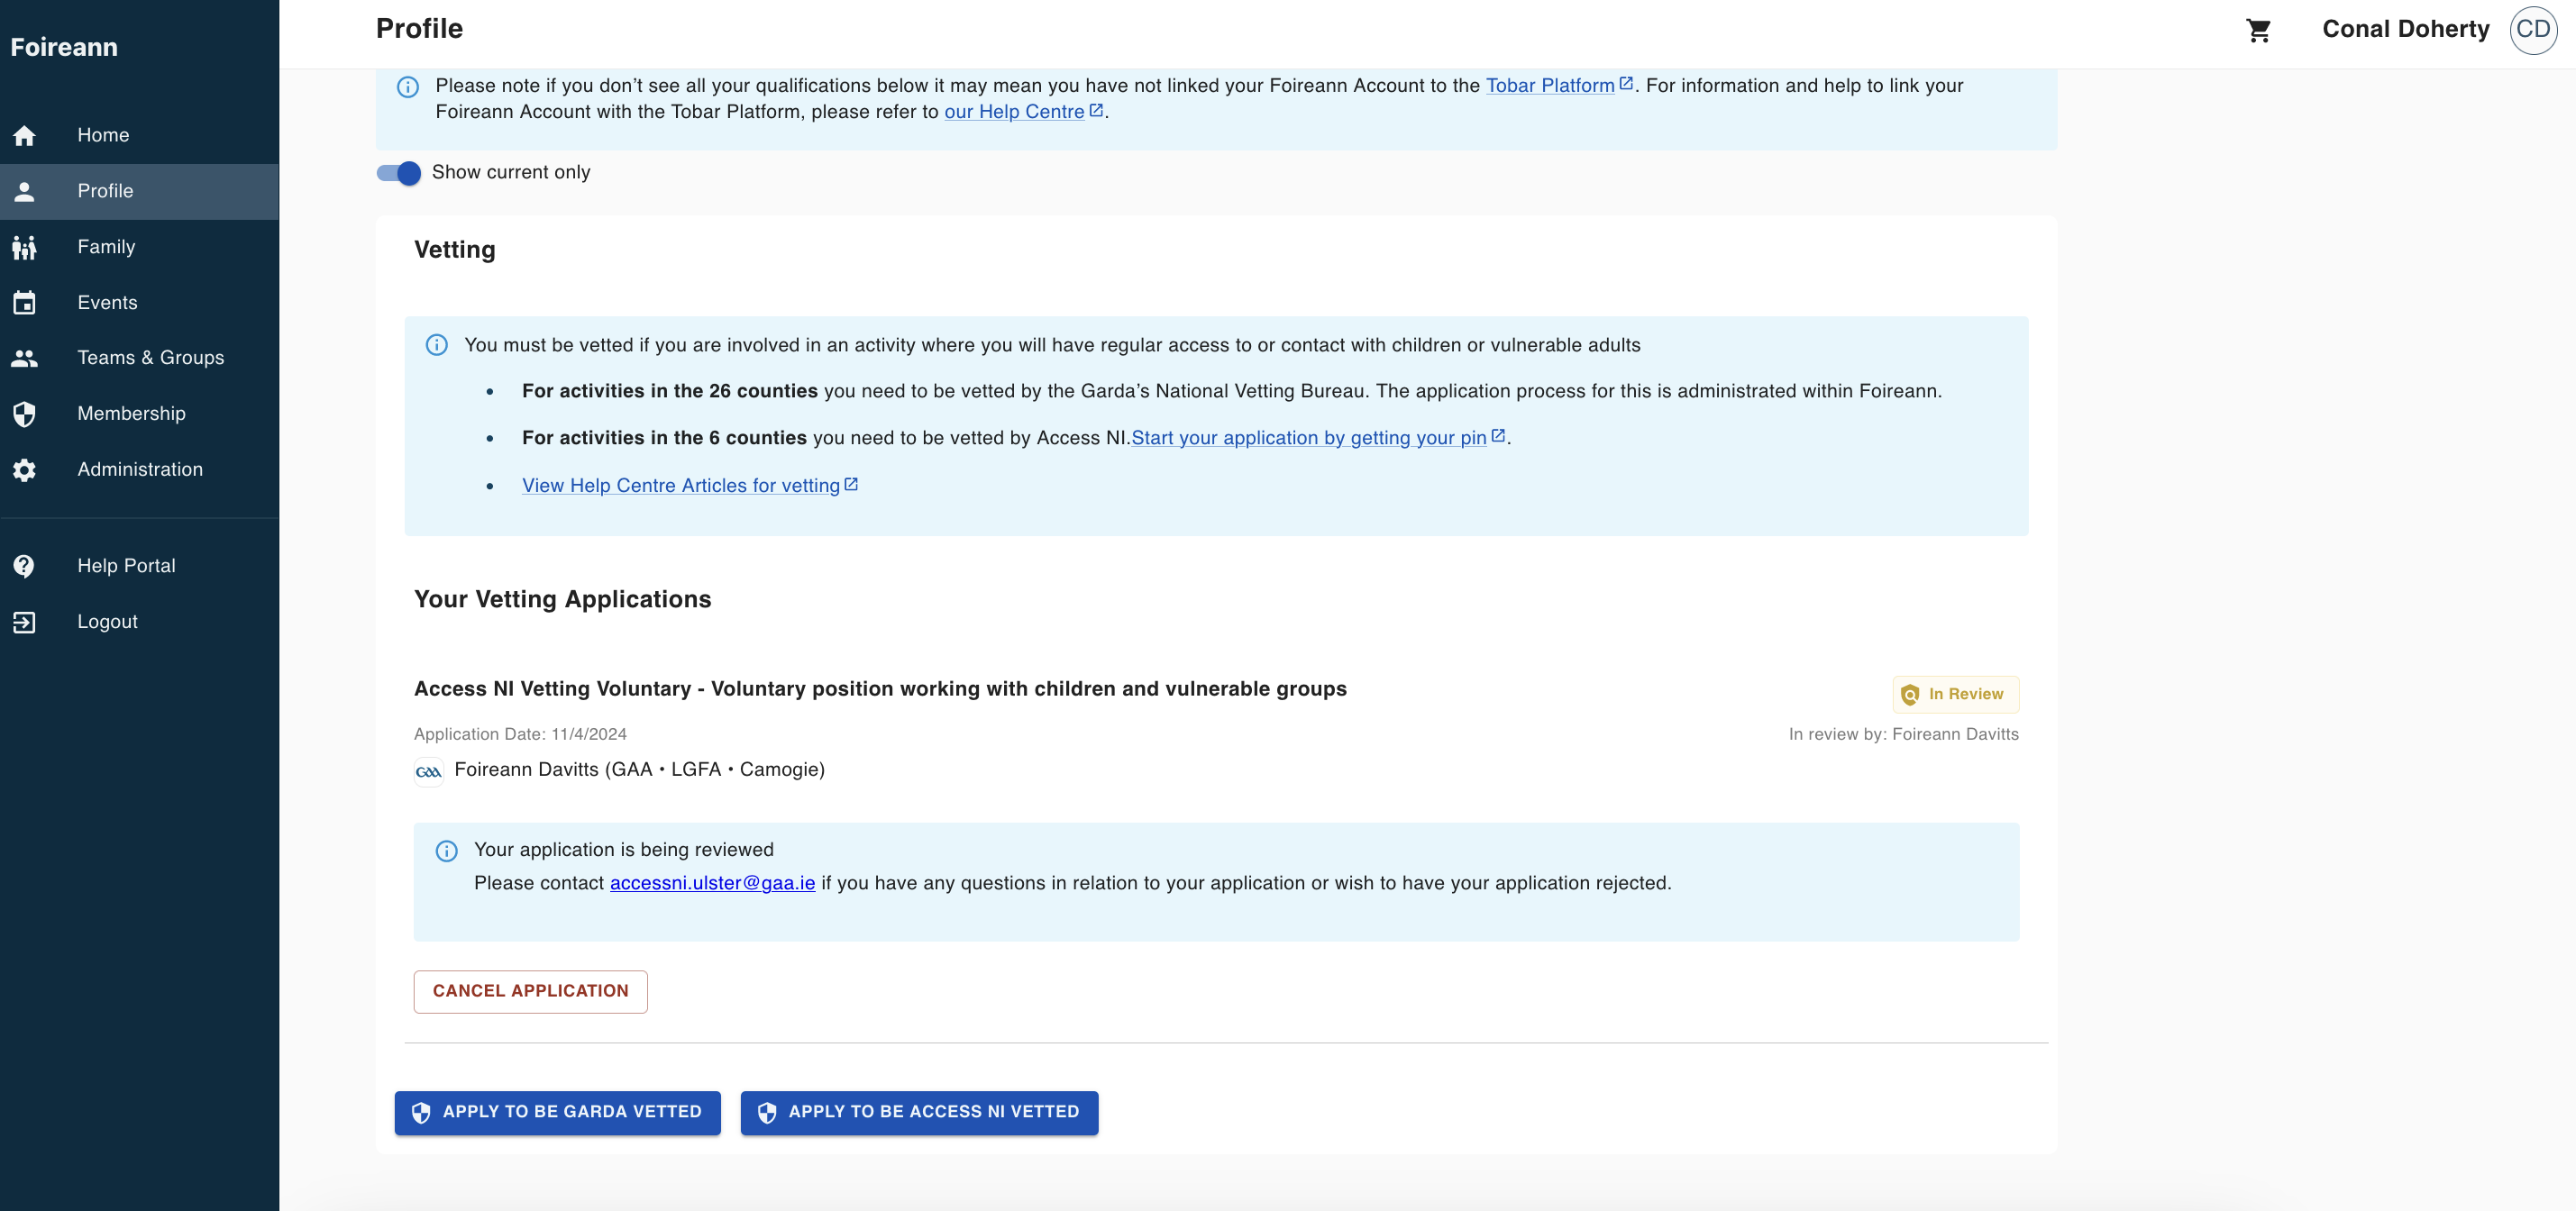Click the Help Portal question mark icon
The height and width of the screenshot is (1211, 2576).
point(24,566)
